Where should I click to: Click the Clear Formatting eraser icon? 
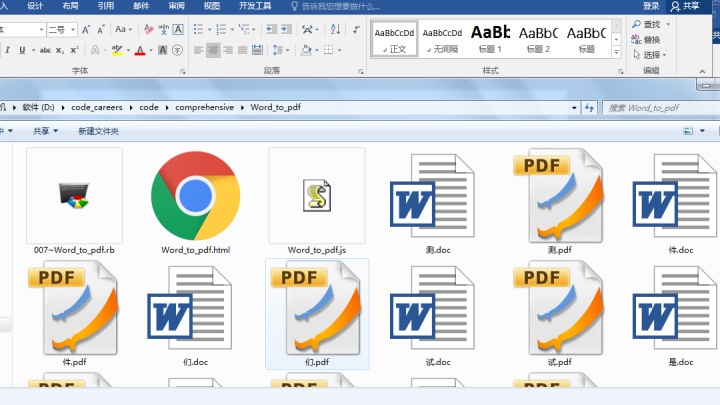[148, 30]
